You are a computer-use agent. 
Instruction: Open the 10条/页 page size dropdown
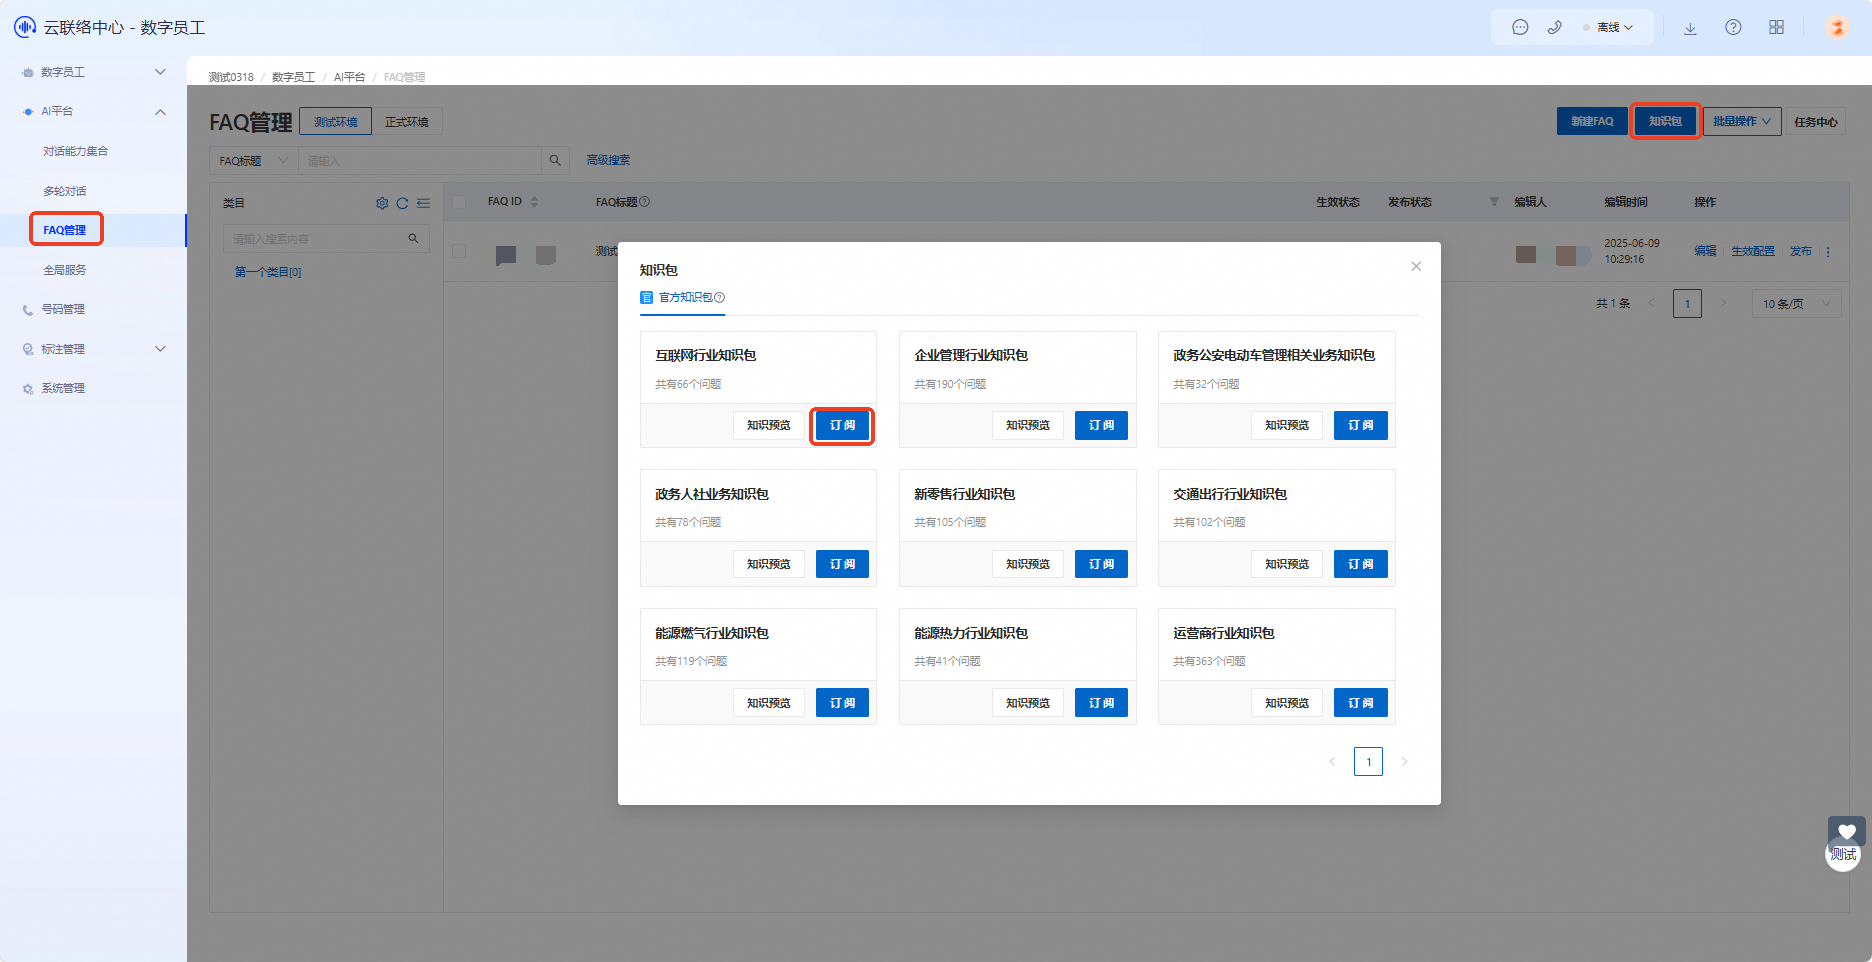click(1796, 303)
